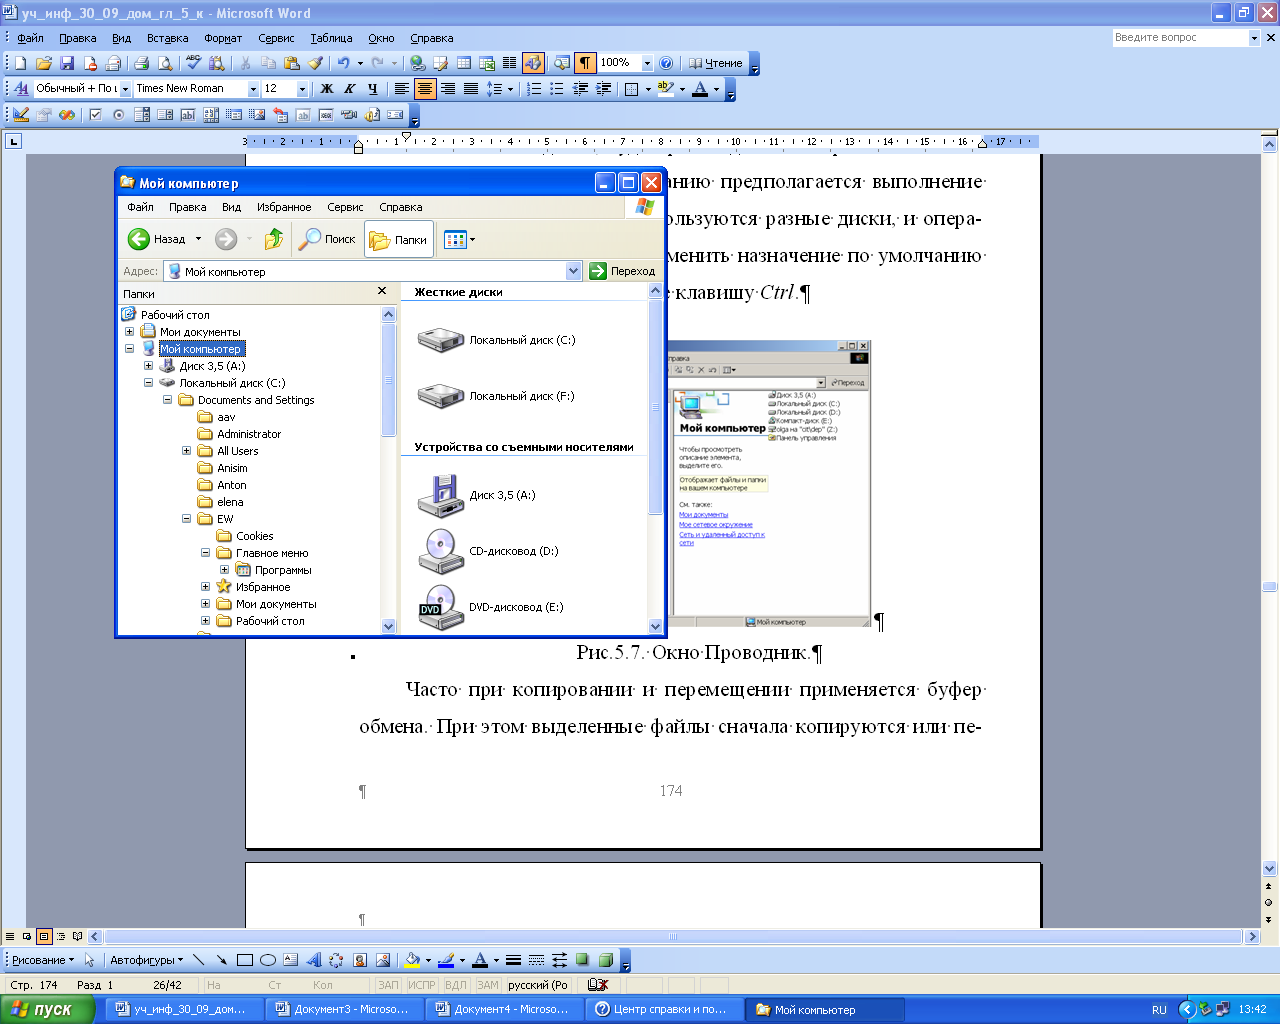Click the Up folder icon in Мой компьютер
The image size is (1280, 1024).
(x=274, y=239)
